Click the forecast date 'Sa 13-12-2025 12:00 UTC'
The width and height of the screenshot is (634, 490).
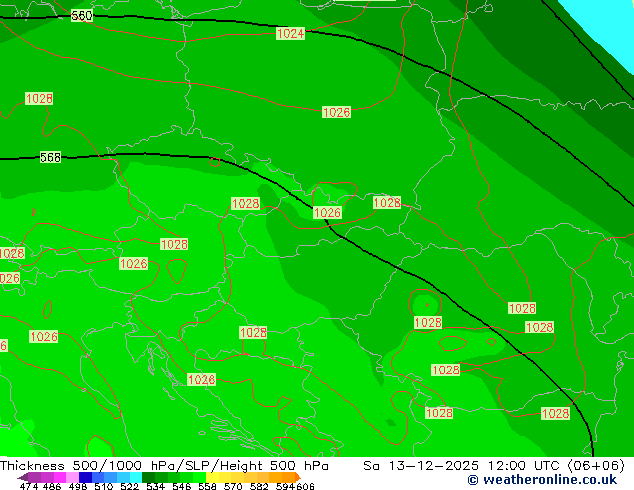(463, 466)
